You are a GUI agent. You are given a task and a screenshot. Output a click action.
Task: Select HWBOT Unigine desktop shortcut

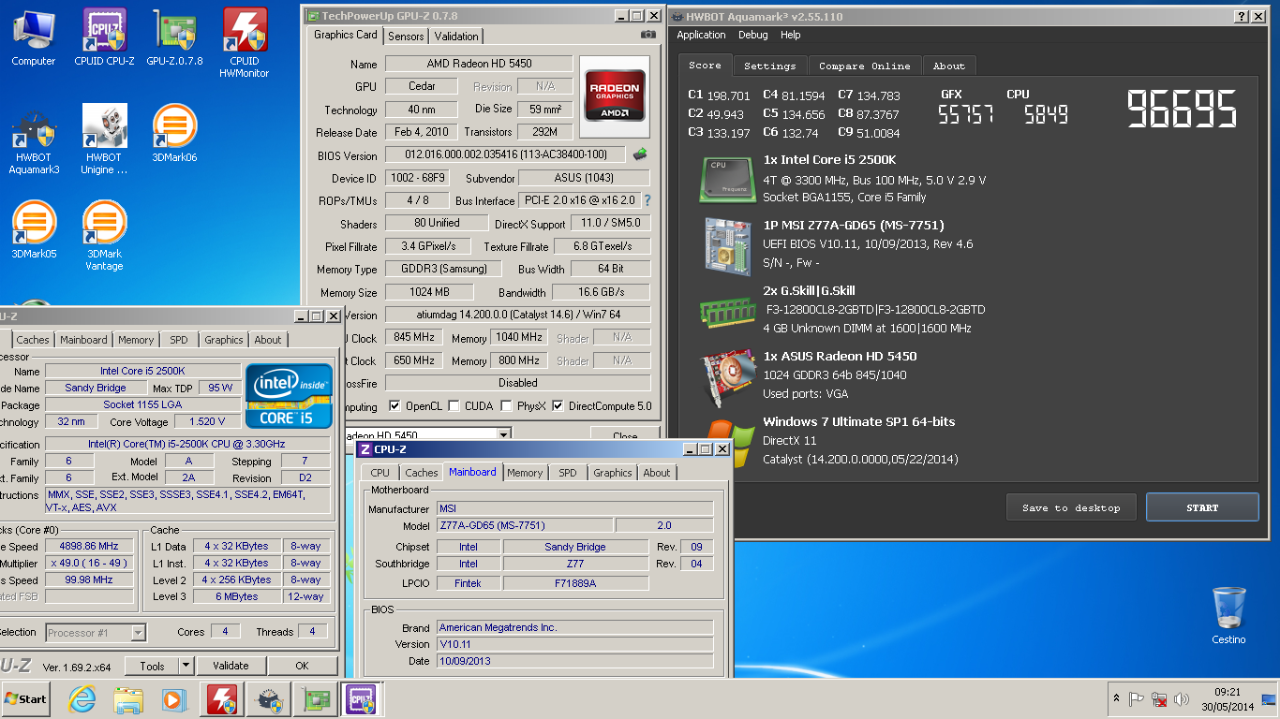coord(104,140)
